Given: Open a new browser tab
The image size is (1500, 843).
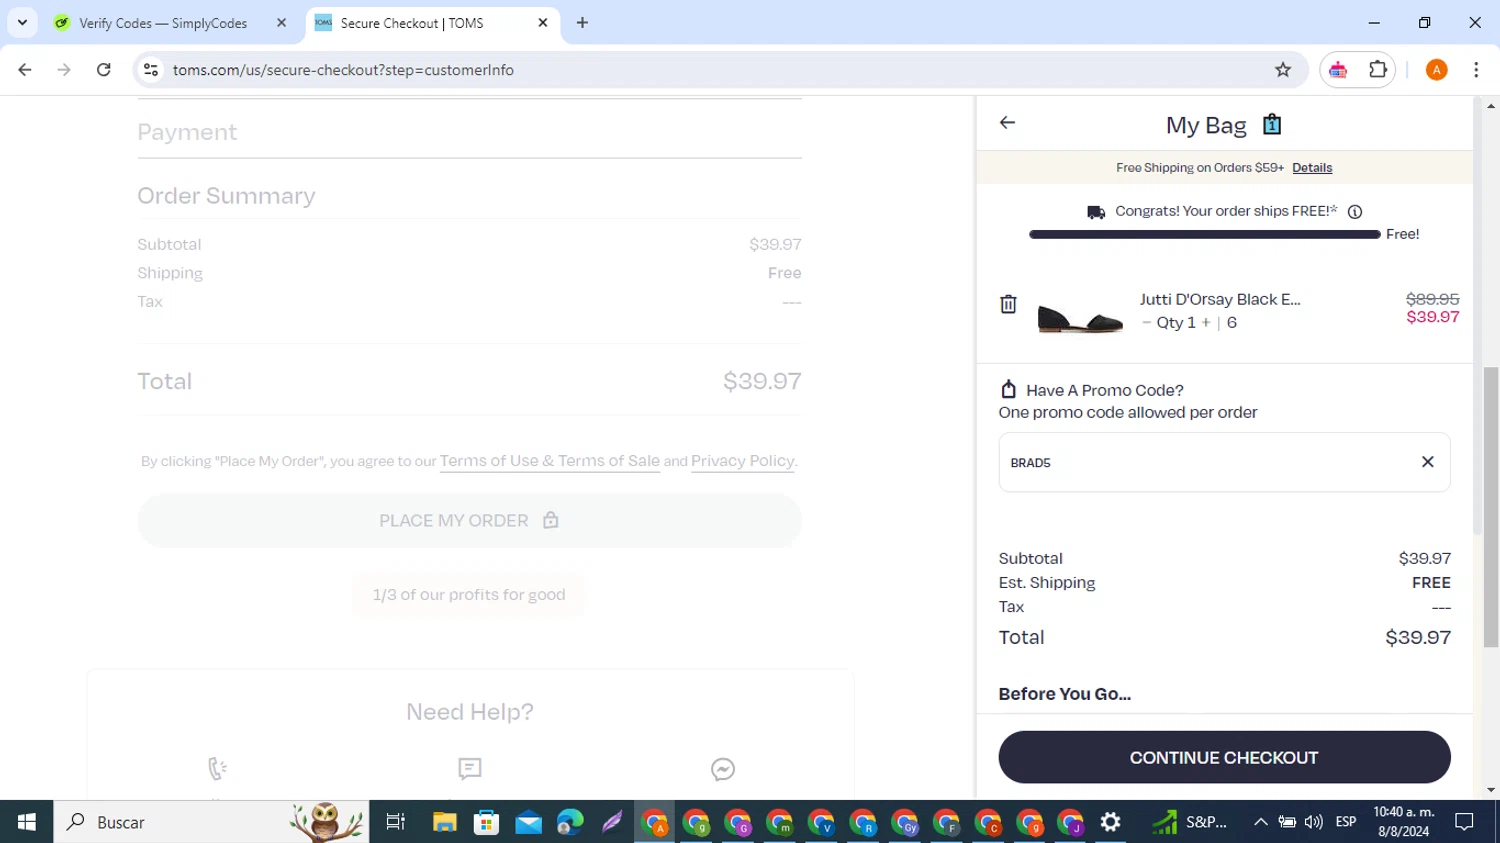Looking at the screenshot, I should pos(582,23).
